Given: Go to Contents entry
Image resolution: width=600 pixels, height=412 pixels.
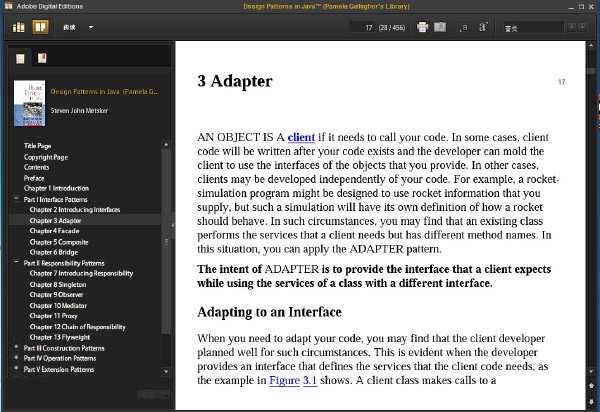Looking at the screenshot, I should click(36, 167).
